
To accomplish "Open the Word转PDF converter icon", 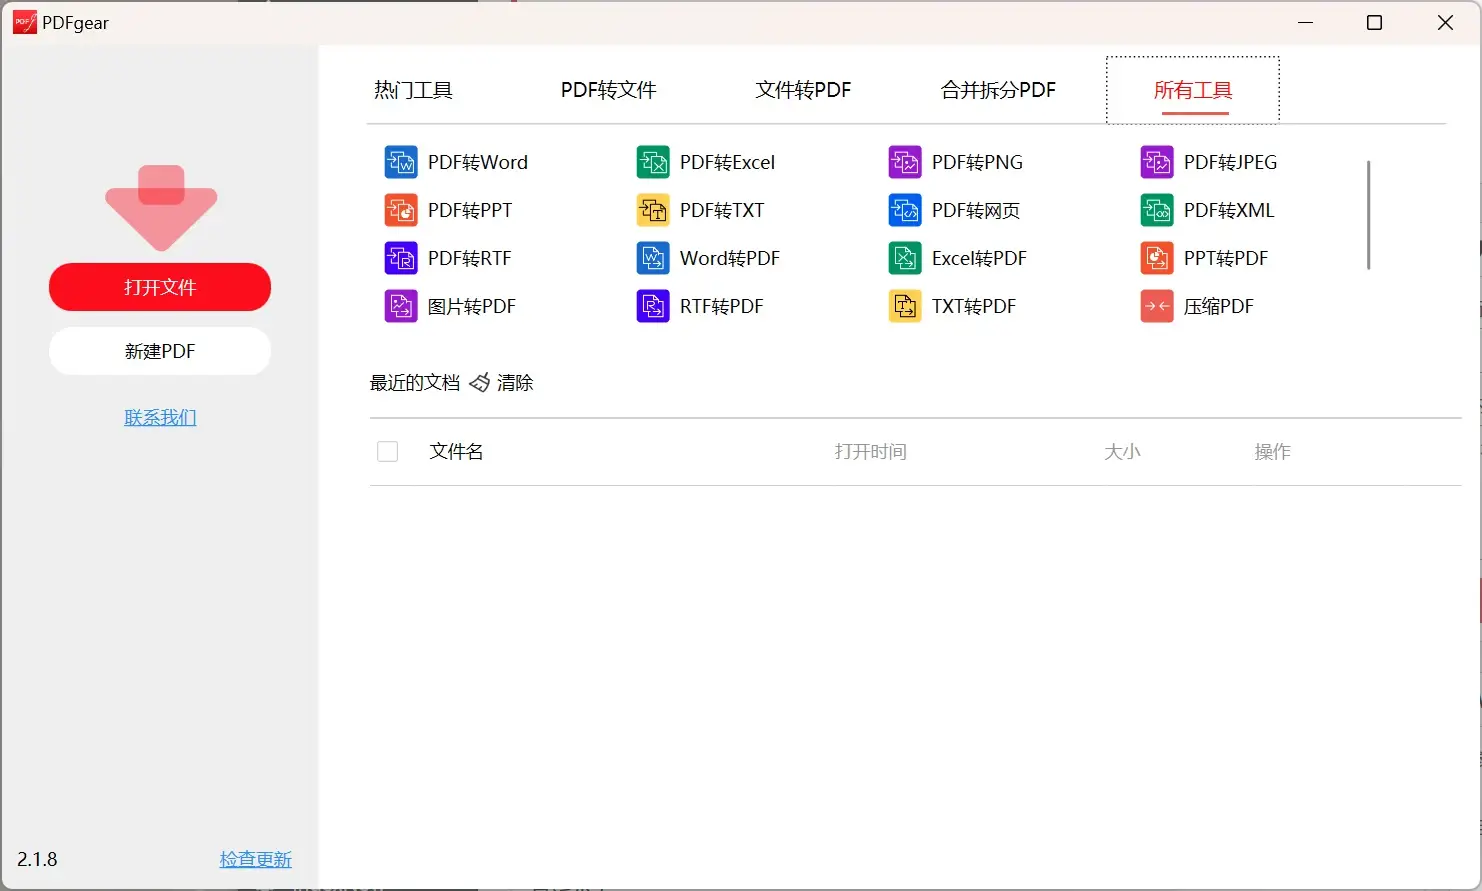I will (x=653, y=258).
